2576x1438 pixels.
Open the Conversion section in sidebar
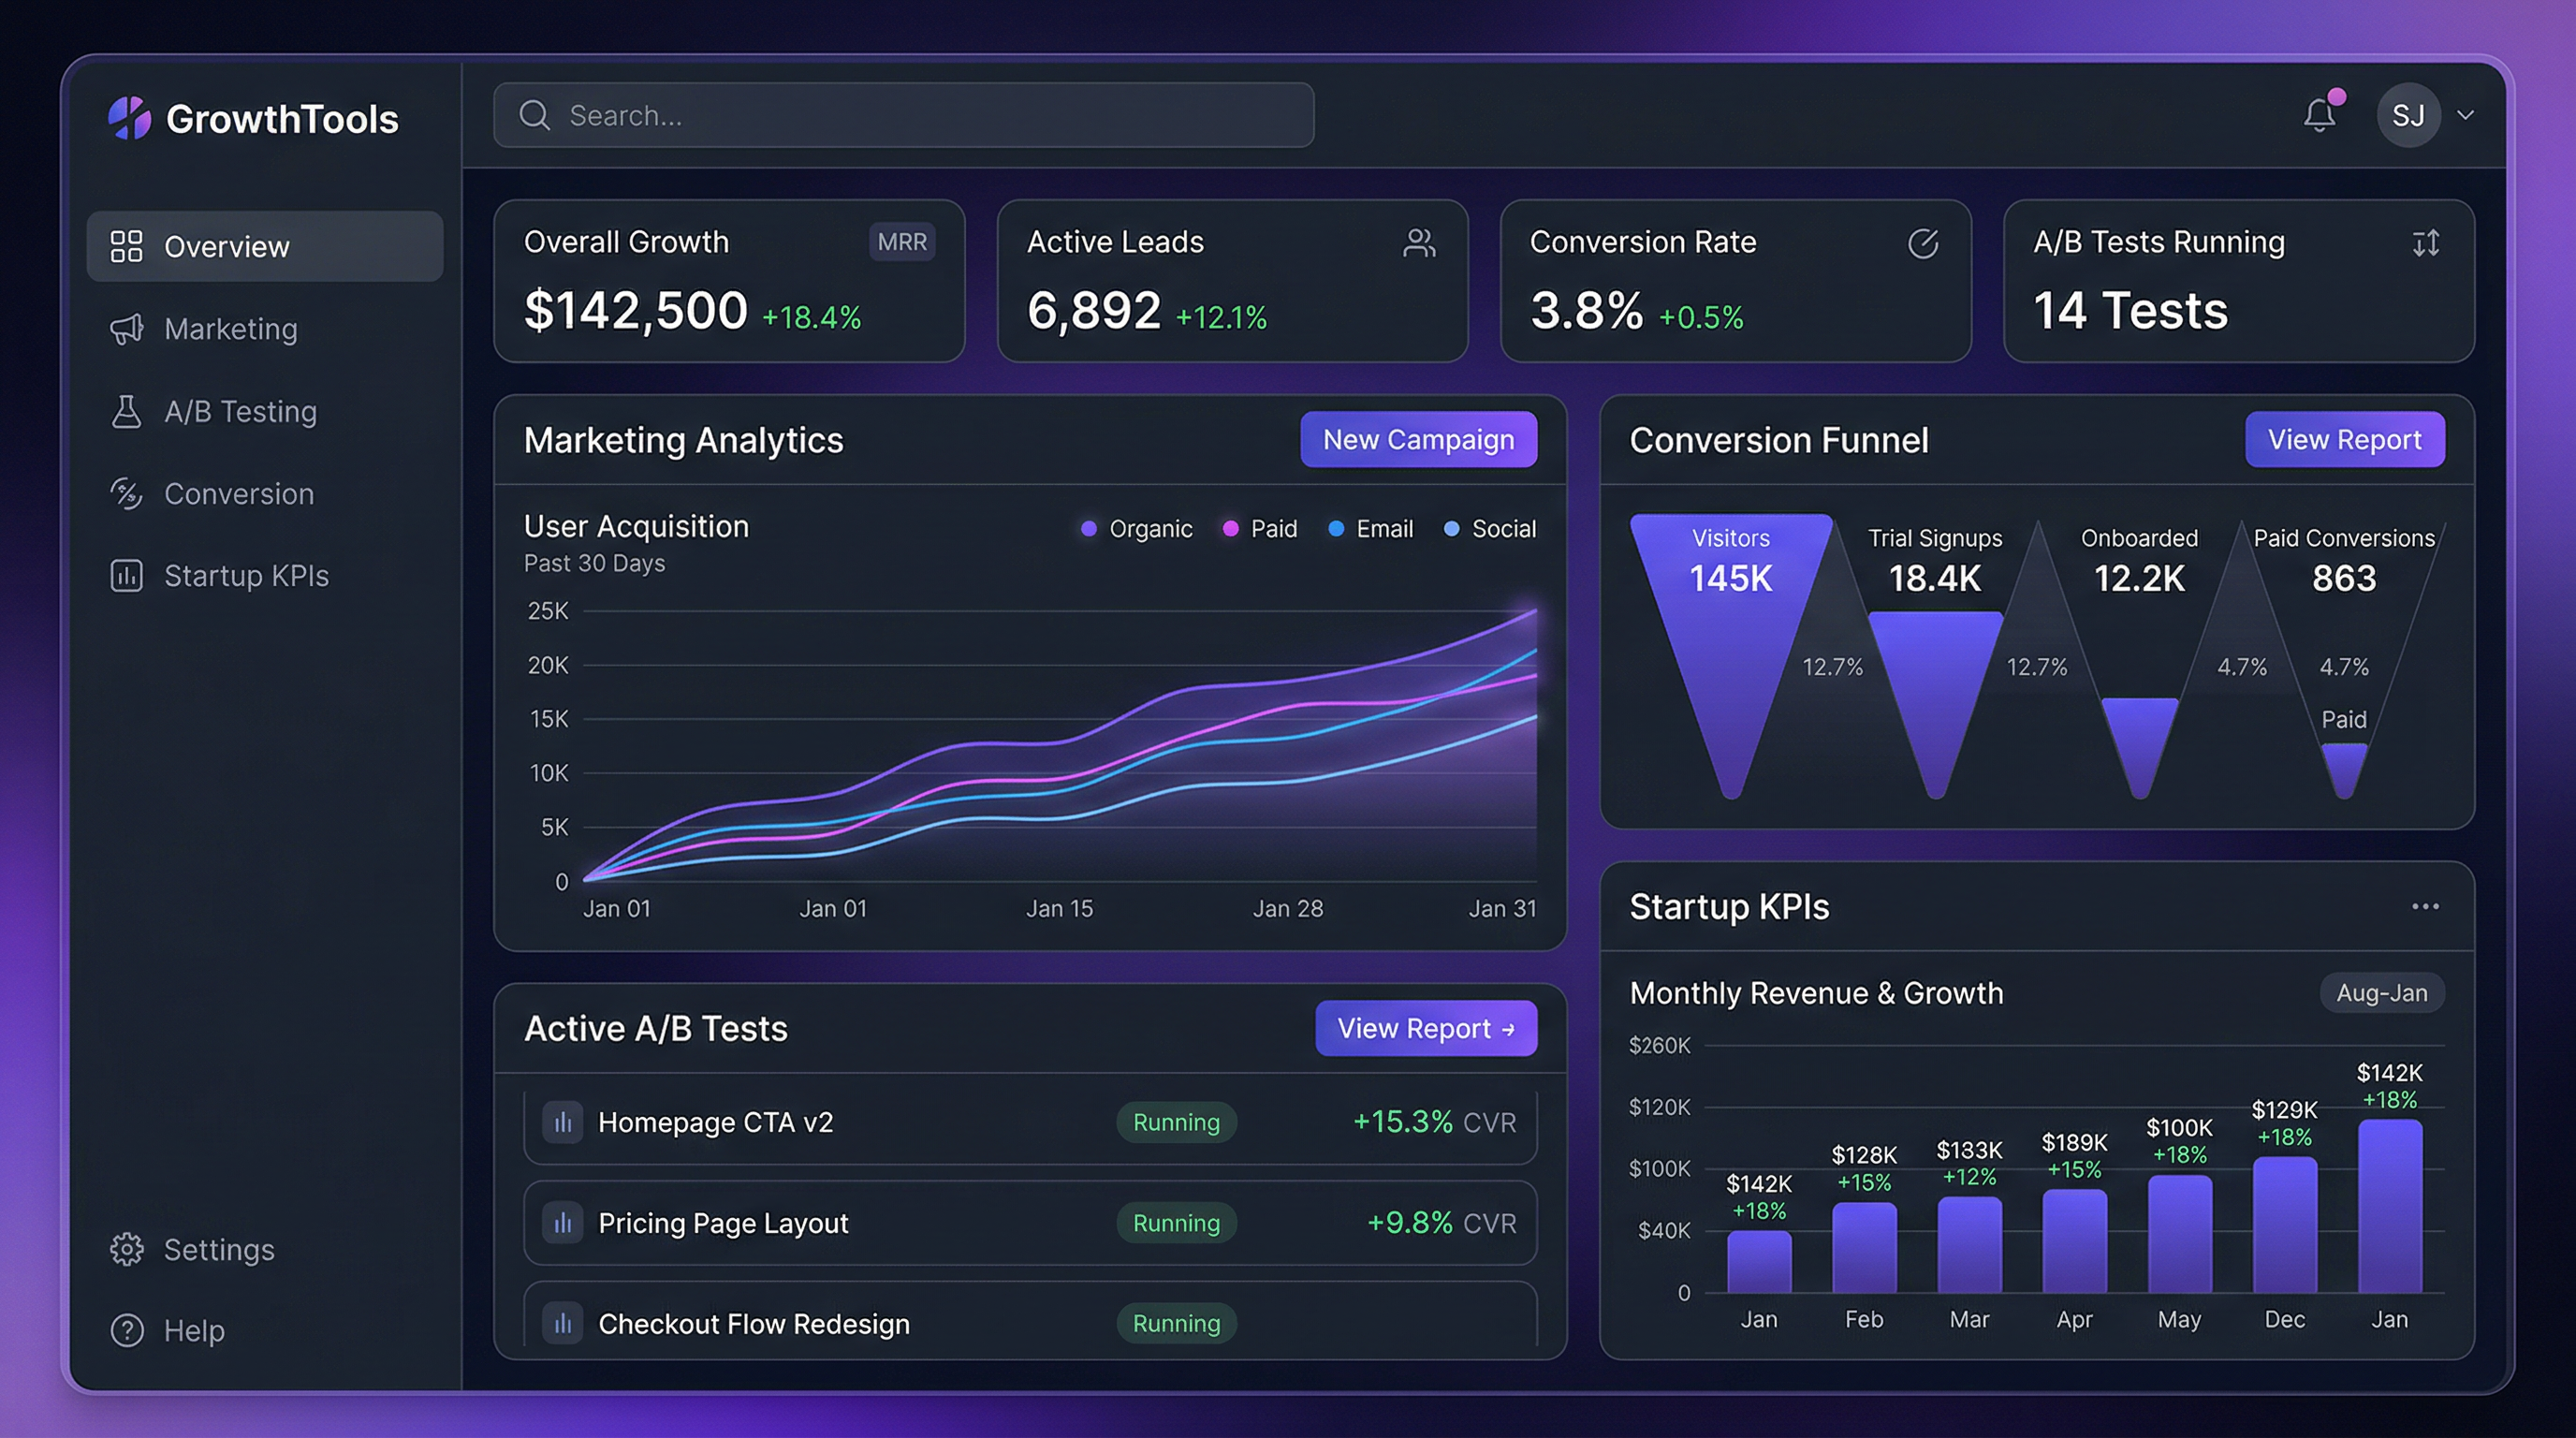coord(238,493)
